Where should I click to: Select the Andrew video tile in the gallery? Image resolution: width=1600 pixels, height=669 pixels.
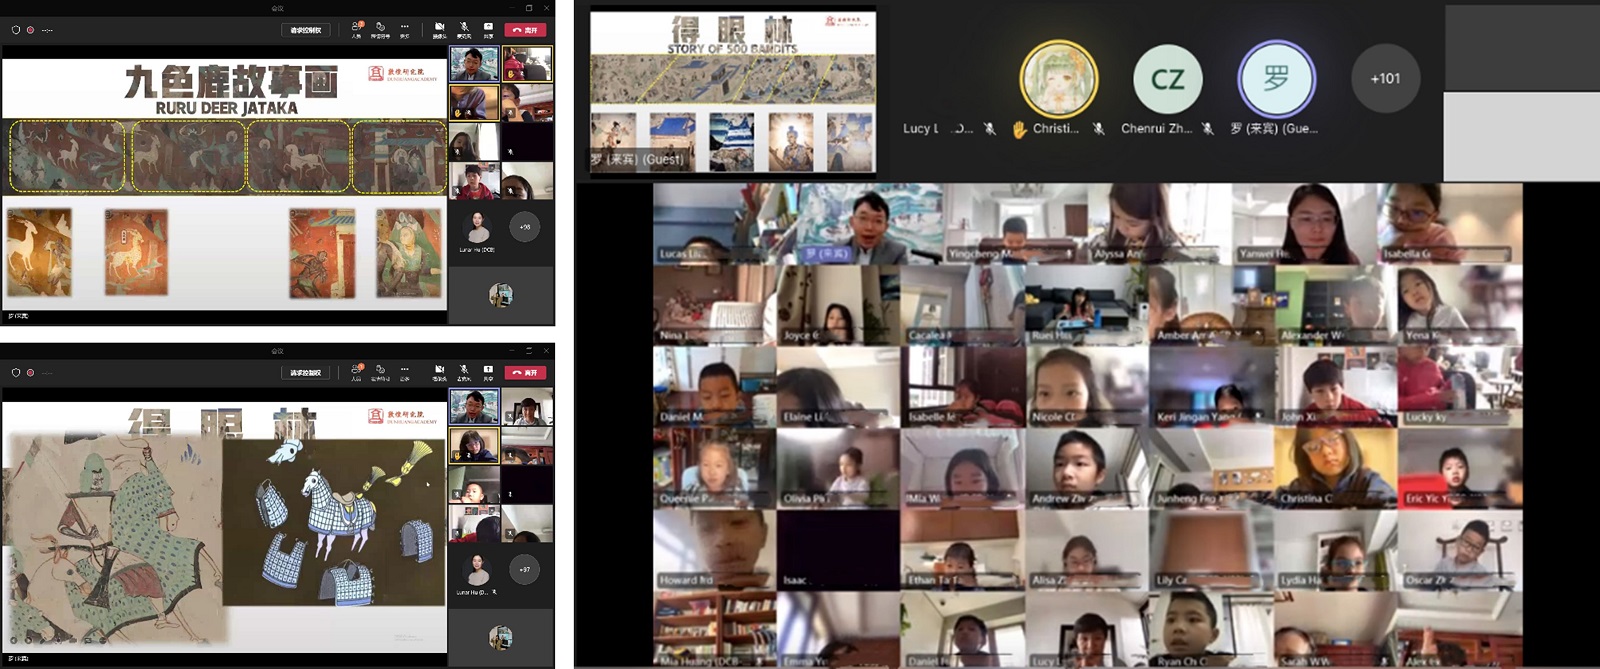[1087, 468]
